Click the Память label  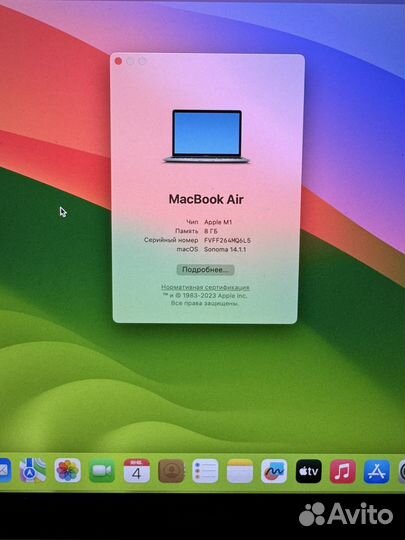[x=187, y=231]
